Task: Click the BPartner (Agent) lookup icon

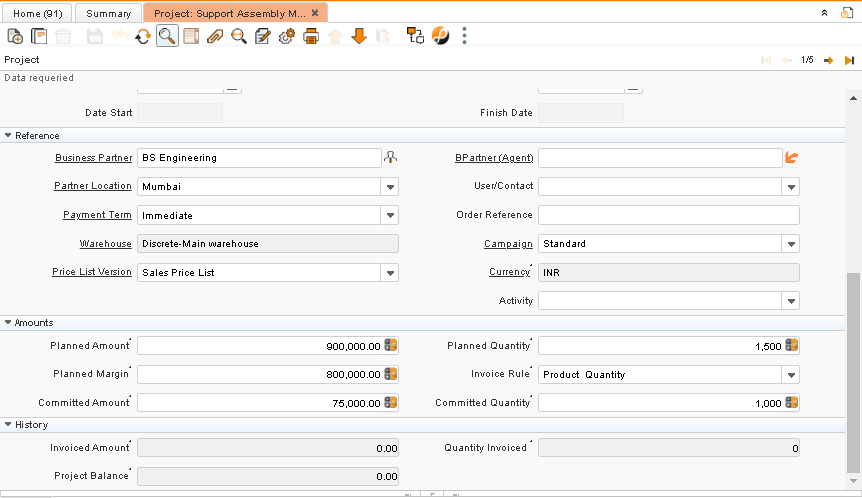Action: (792, 158)
